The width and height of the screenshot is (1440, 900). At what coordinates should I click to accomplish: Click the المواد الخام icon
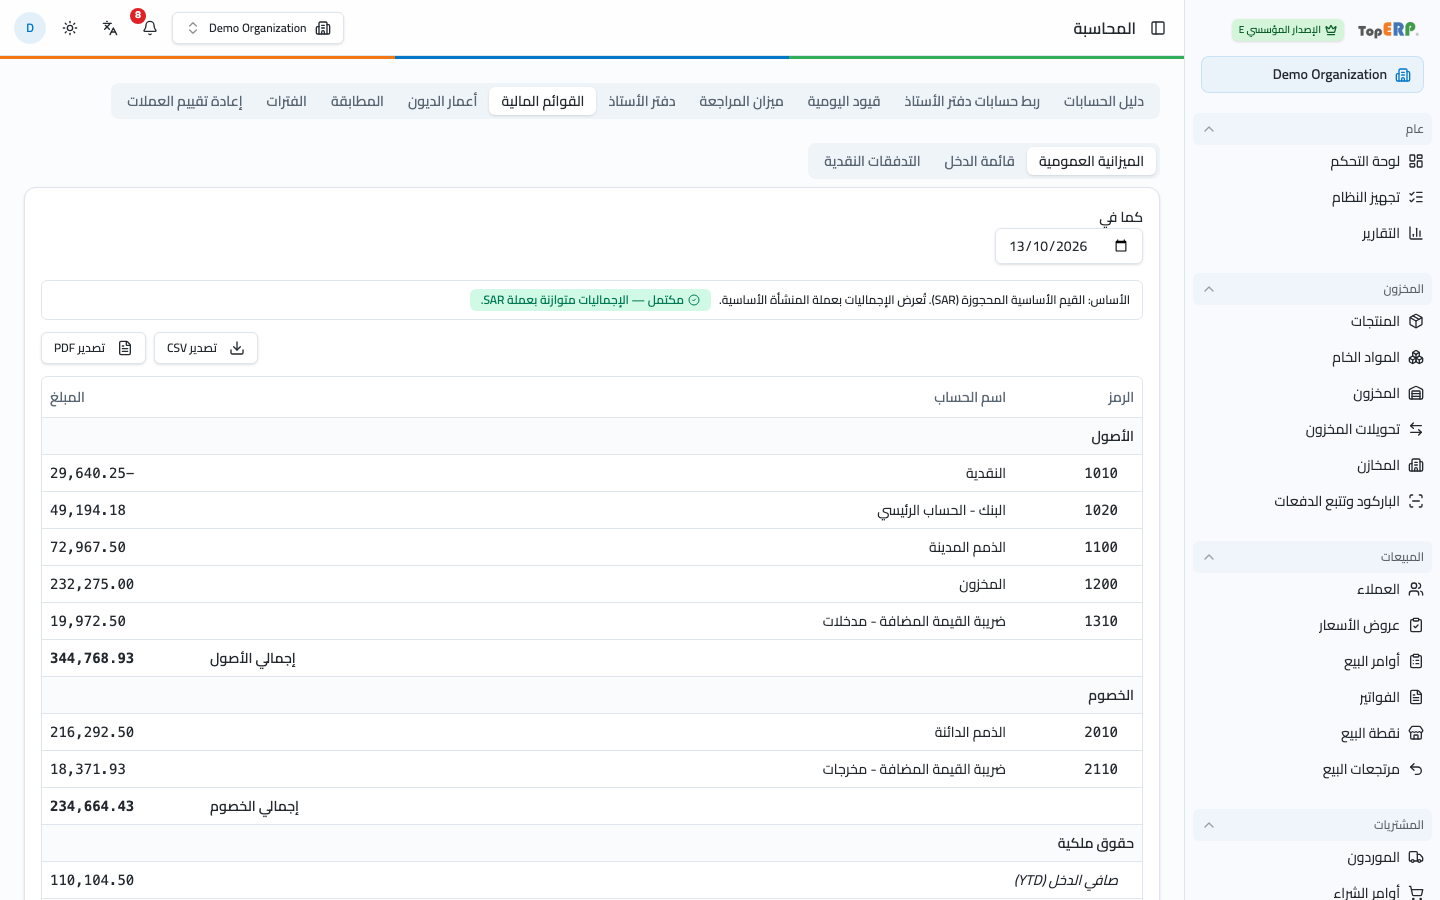click(1416, 357)
